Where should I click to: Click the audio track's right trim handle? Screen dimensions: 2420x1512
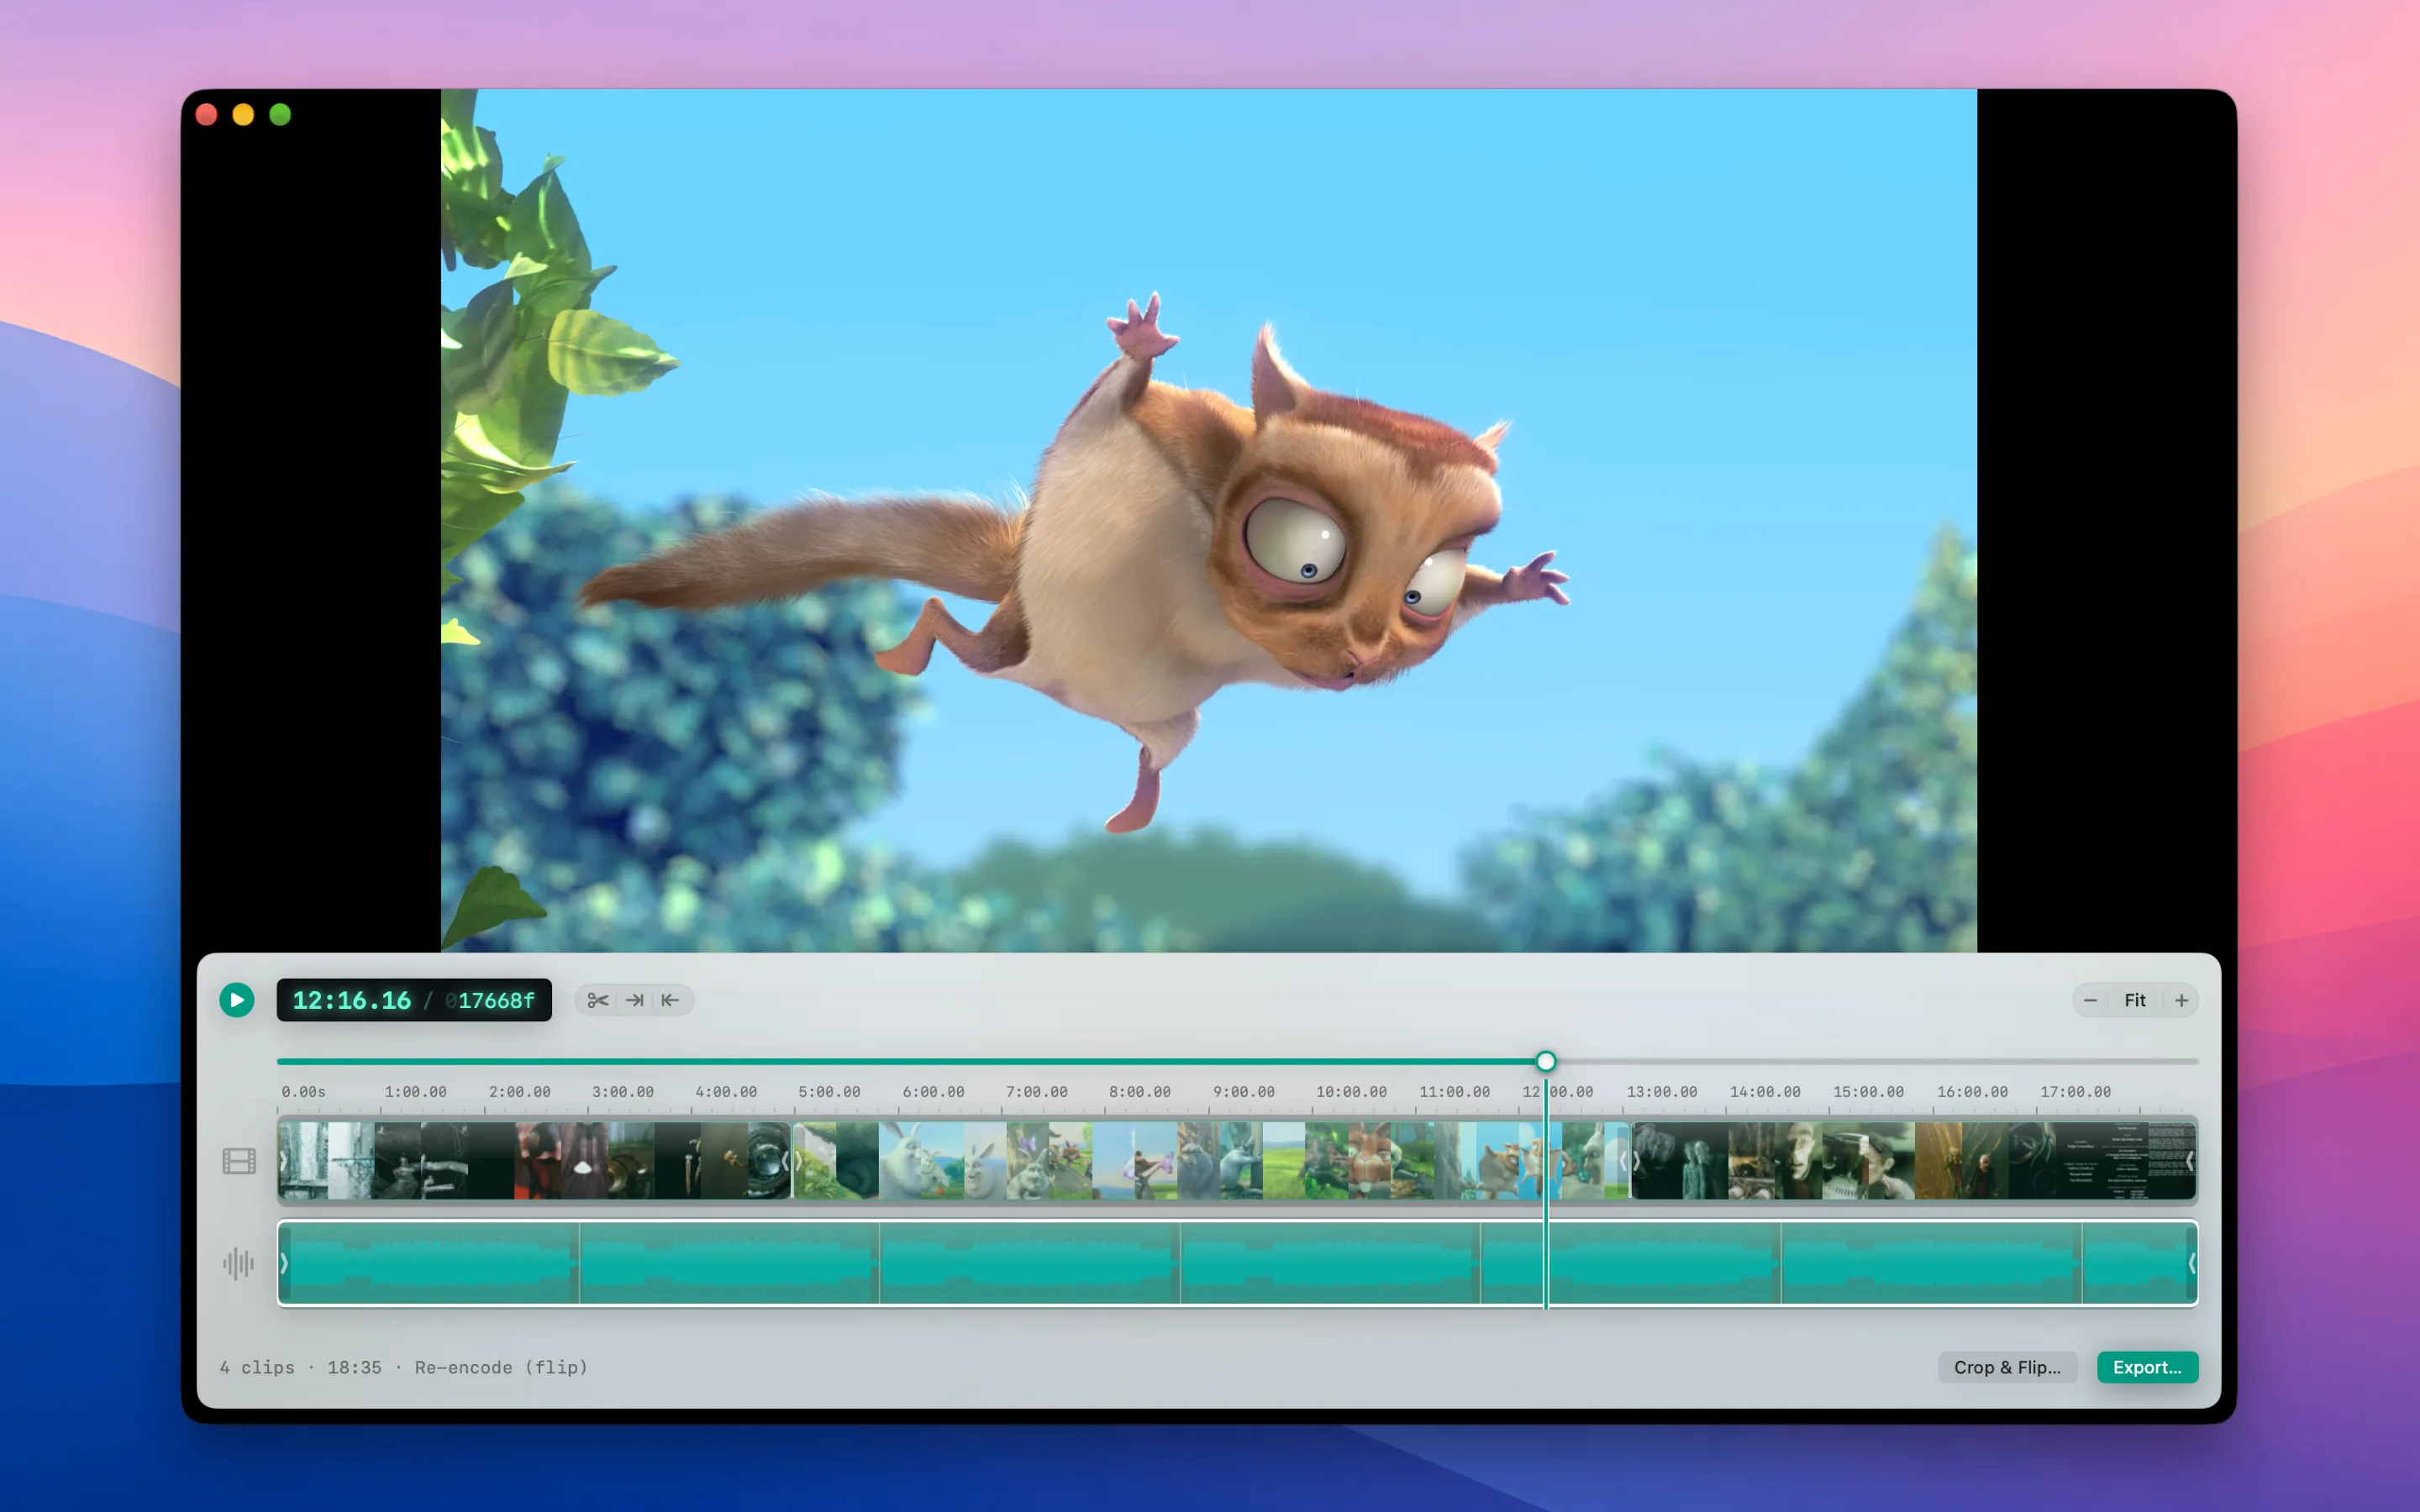pos(2191,1264)
